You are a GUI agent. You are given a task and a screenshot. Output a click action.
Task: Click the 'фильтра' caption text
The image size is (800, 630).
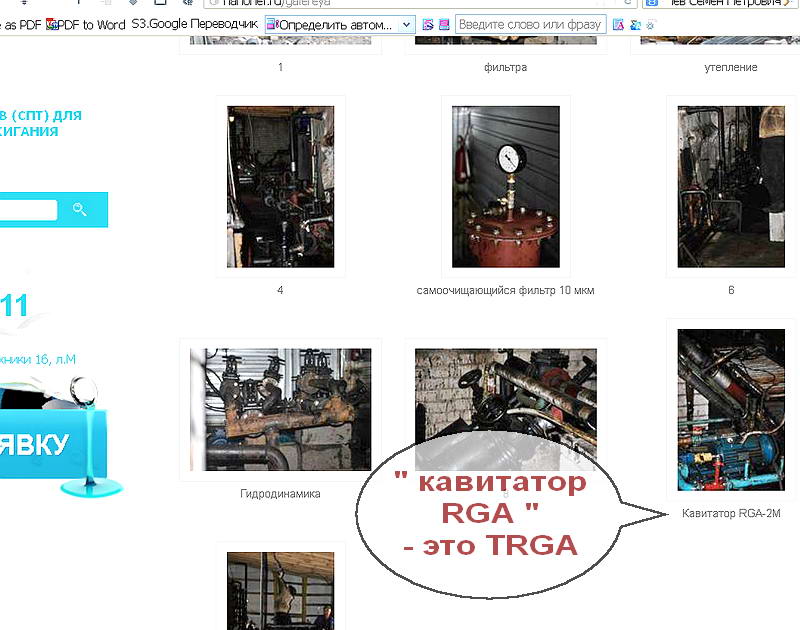(505, 67)
